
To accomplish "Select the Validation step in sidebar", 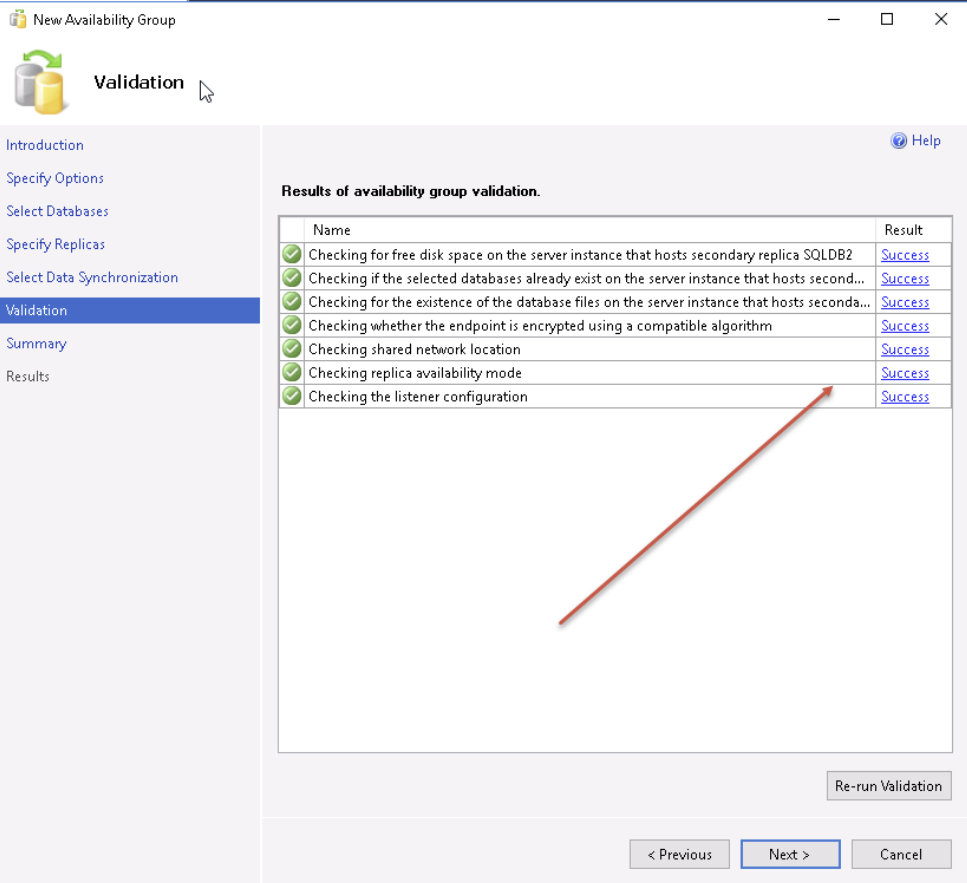I will coord(130,310).
